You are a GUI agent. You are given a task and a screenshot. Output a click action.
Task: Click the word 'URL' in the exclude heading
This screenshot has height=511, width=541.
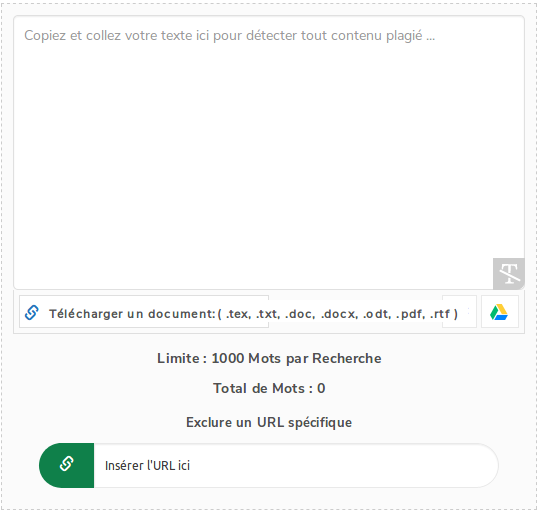(x=270, y=422)
